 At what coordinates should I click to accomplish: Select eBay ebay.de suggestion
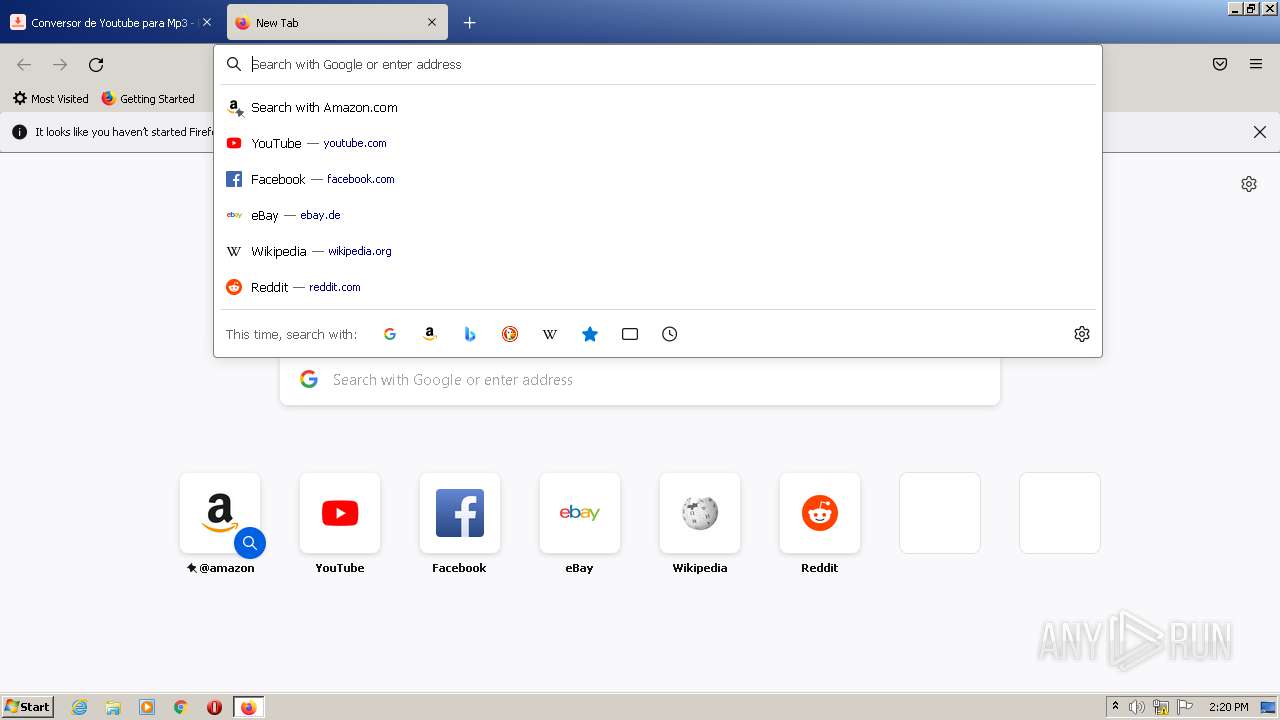tap(658, 215)
